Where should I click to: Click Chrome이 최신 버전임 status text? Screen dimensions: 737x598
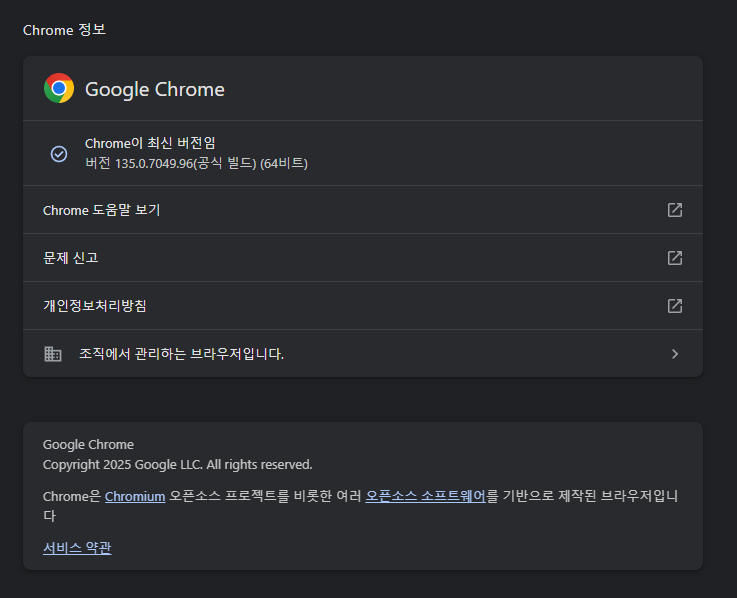pos(150,143)
